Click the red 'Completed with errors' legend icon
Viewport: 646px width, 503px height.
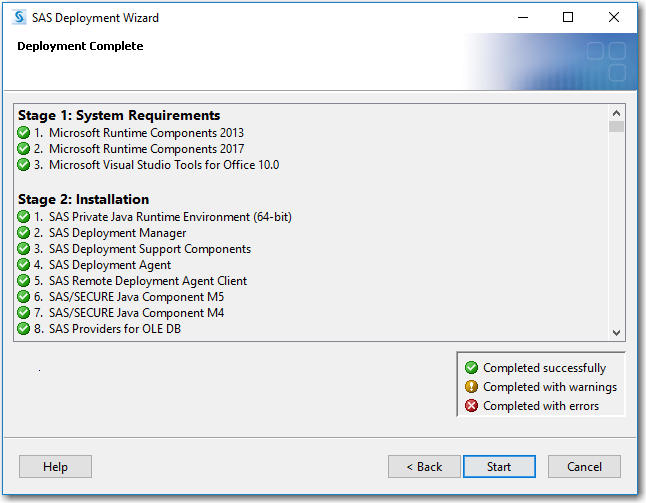472,406
